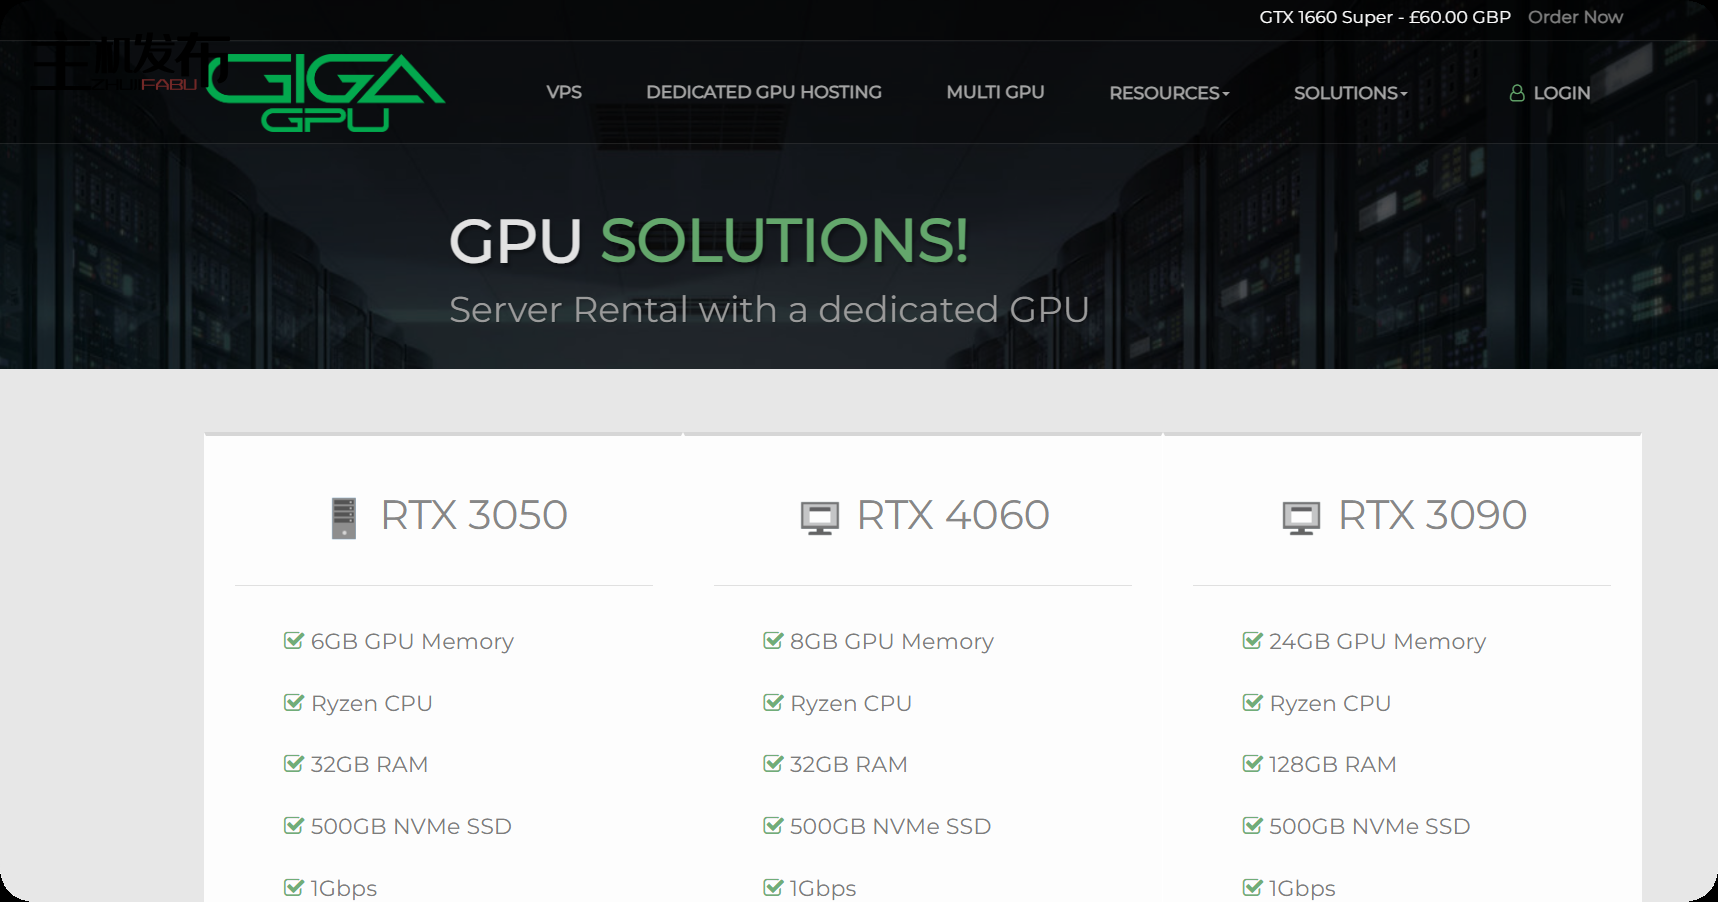This screenshot has width=1718, height=902.
Task: Select the VPS menu item
Action: point(564,92)
